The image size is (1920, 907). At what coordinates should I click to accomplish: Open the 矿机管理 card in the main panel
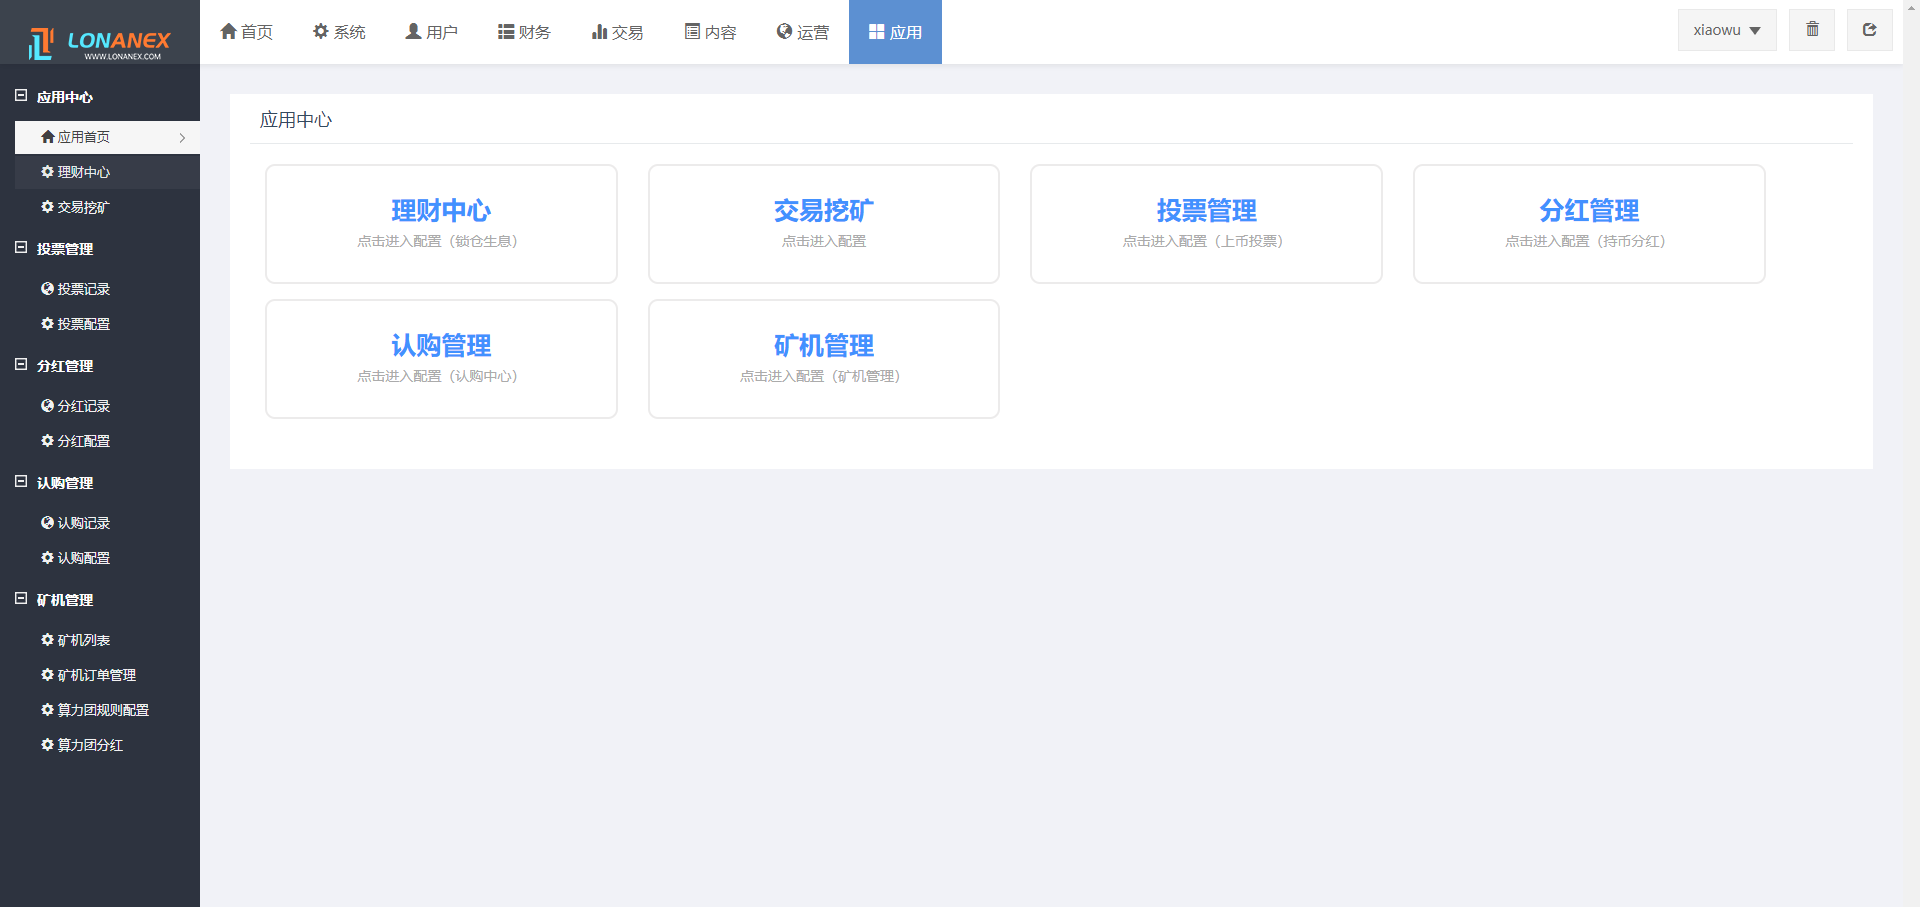click(824, 359)
